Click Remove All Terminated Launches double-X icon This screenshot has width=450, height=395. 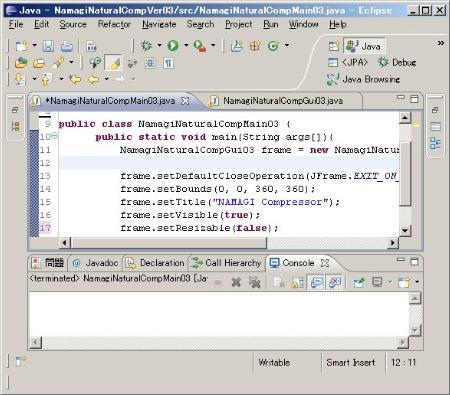255,282
